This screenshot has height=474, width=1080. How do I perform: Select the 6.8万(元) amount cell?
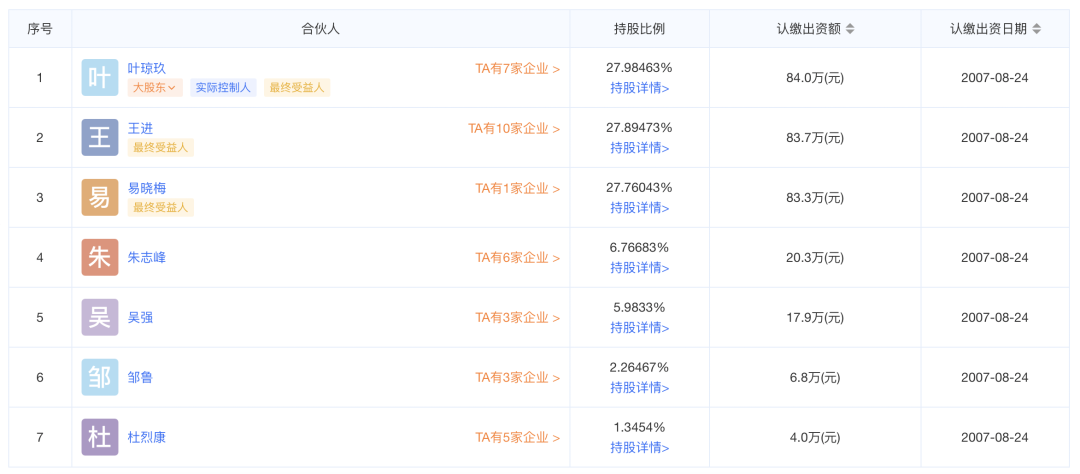[x=816, y=378]
